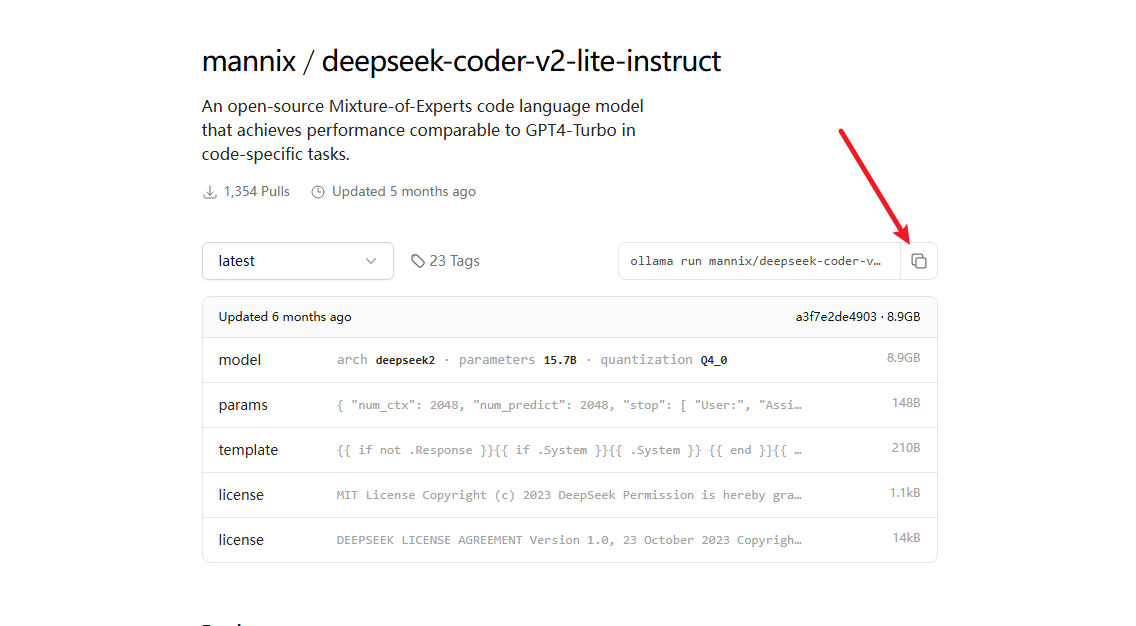Screen dimensions: 1136x626
Task: Click the chevron arrow in the latest selector
Action: click(371, 261)
